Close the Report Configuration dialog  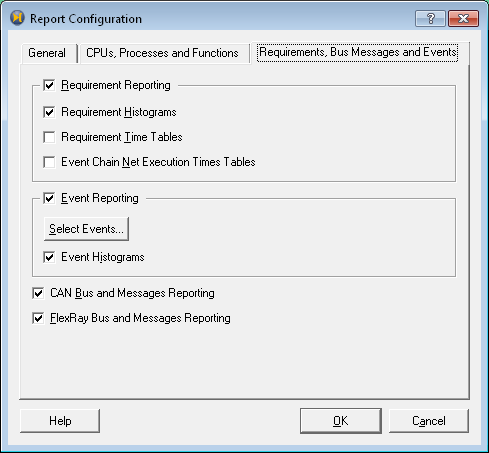coord(463,18)
